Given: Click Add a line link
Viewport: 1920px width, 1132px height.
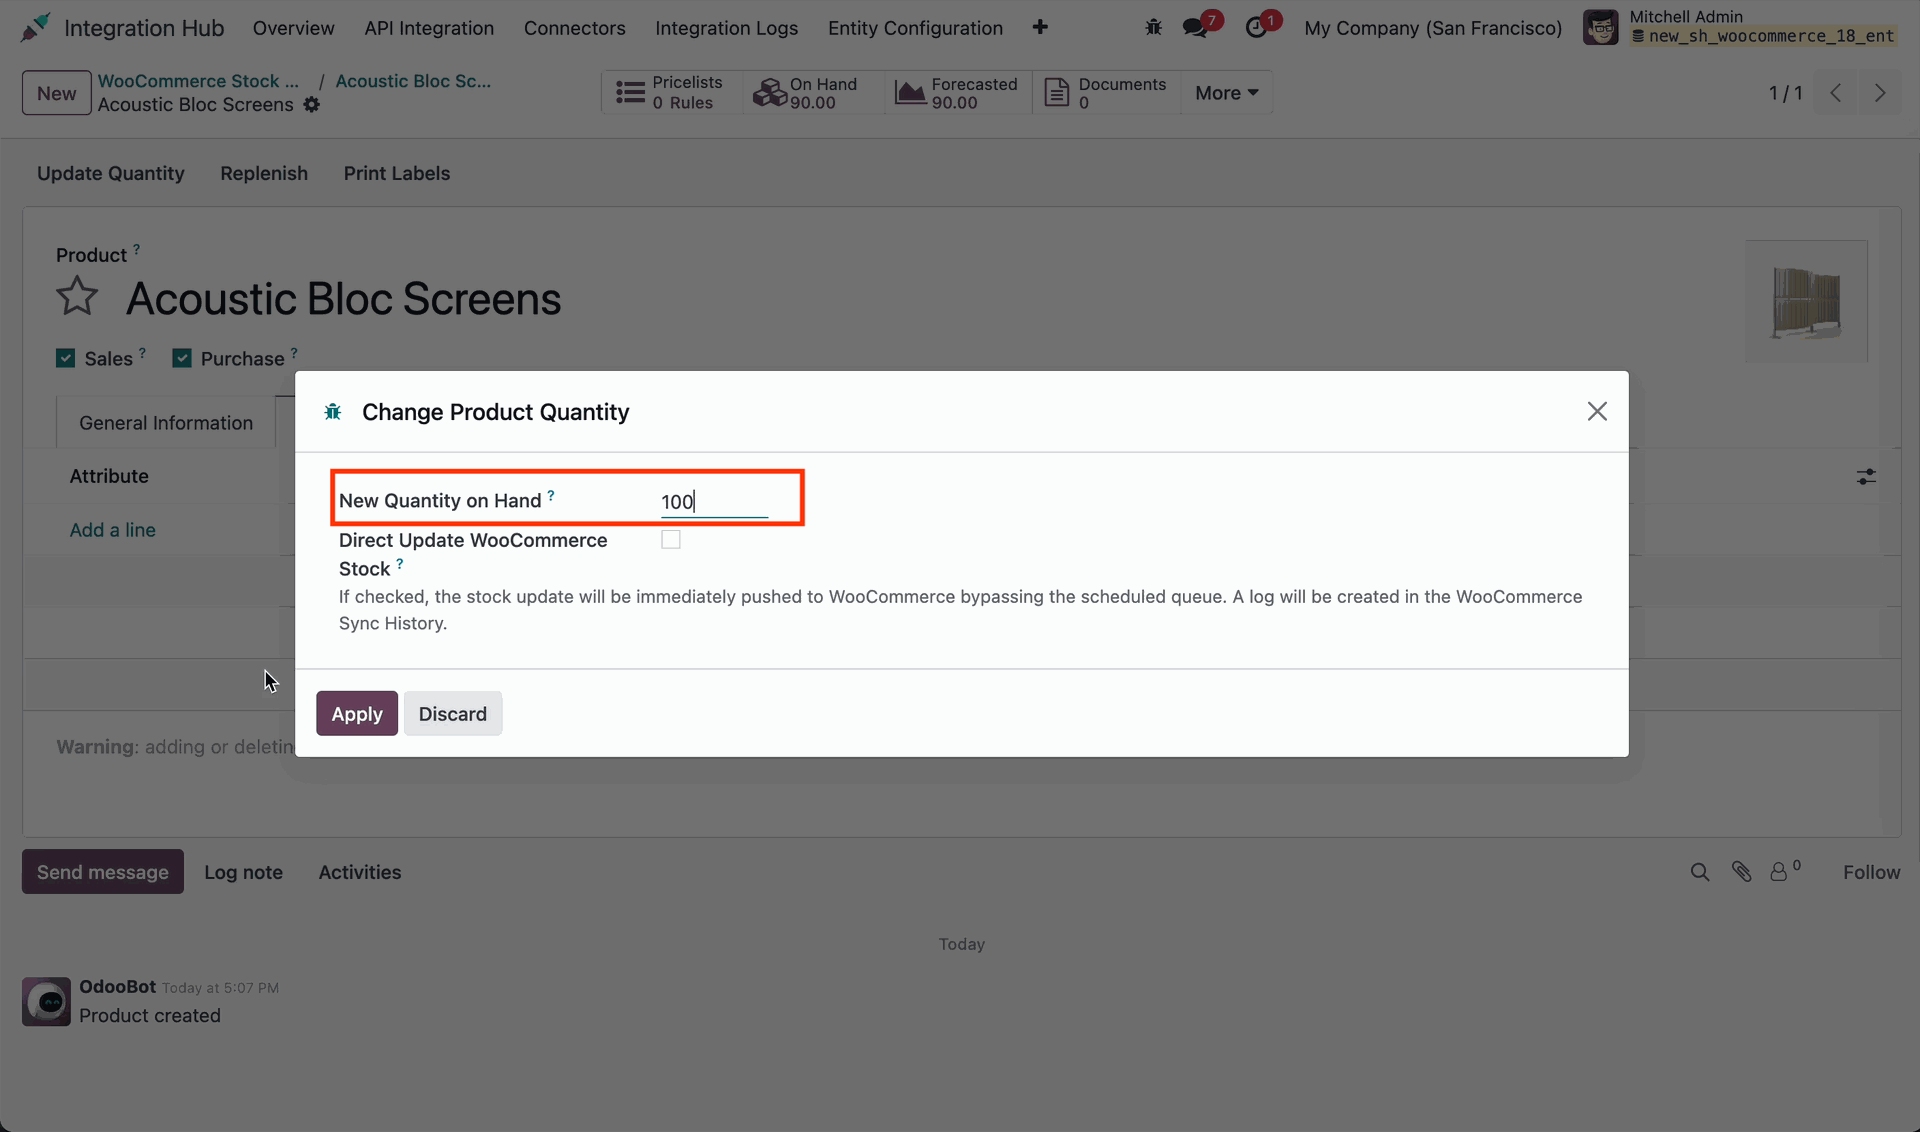Looking at the screenshot, I should point(112,530).
